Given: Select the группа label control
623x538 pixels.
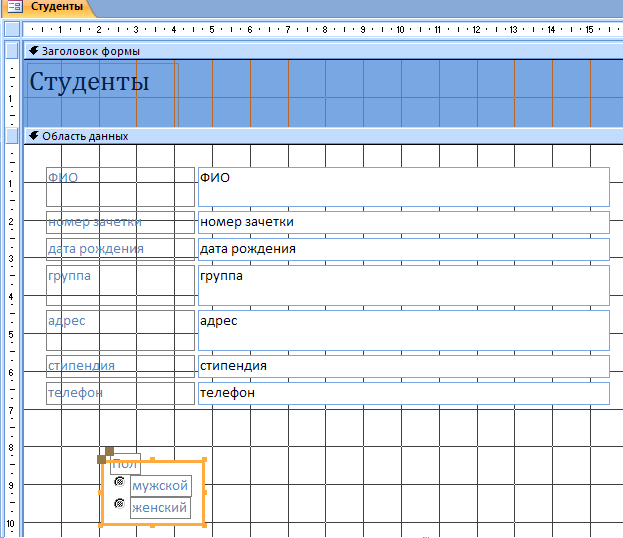Looking at the screenshot, I should [120, 286].
